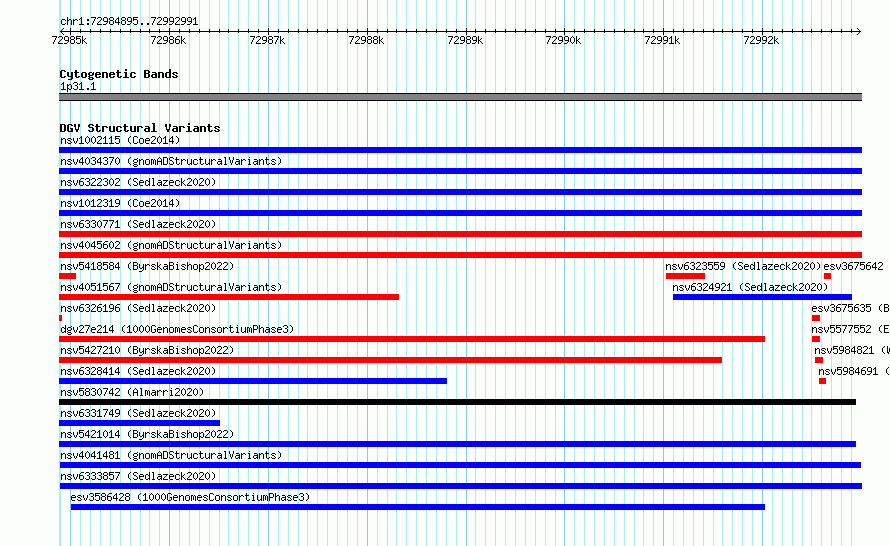Select the red bar under nsv5427210

pyautogui.click(x=391, y=360)
